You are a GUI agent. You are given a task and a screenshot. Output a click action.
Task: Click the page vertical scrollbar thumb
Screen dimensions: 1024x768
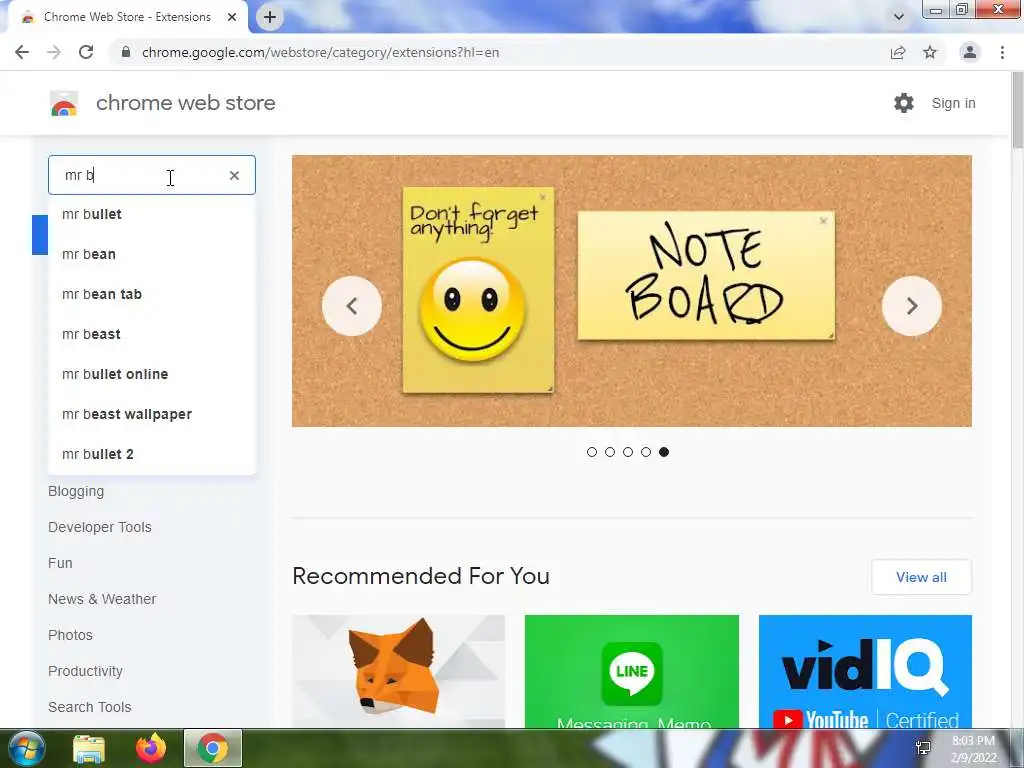point(1017,110)
